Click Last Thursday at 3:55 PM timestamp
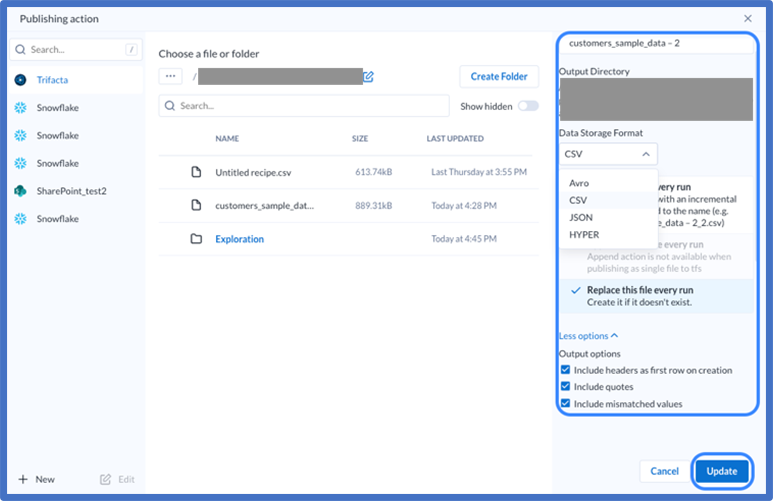The height and width of the screenshot is (501, 773). (x=479, y=172)
